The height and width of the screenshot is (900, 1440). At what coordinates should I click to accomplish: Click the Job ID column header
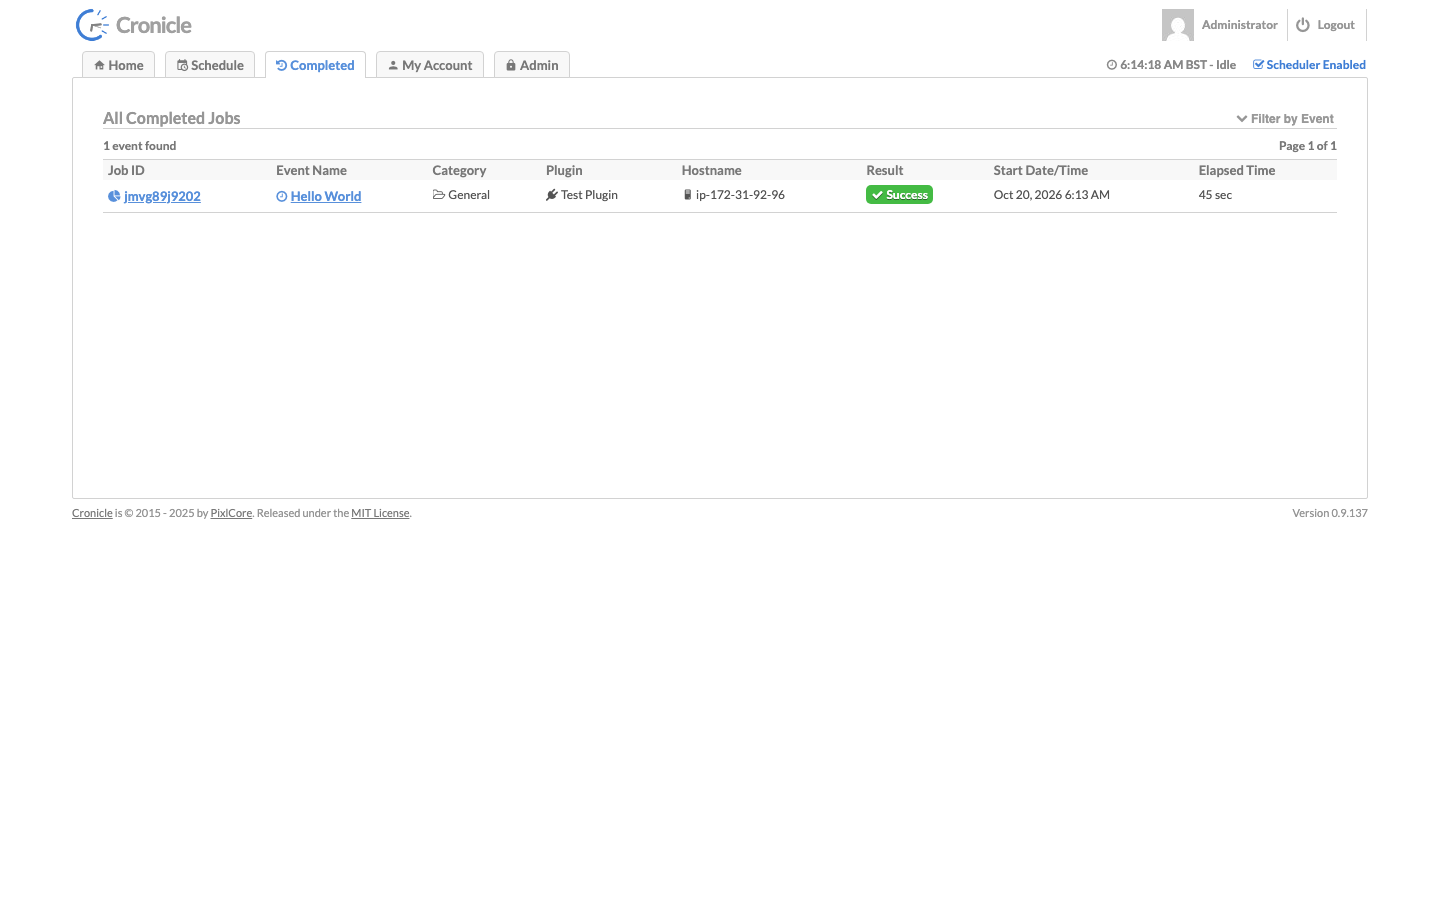pyautogui.click(x=126, y=171)
